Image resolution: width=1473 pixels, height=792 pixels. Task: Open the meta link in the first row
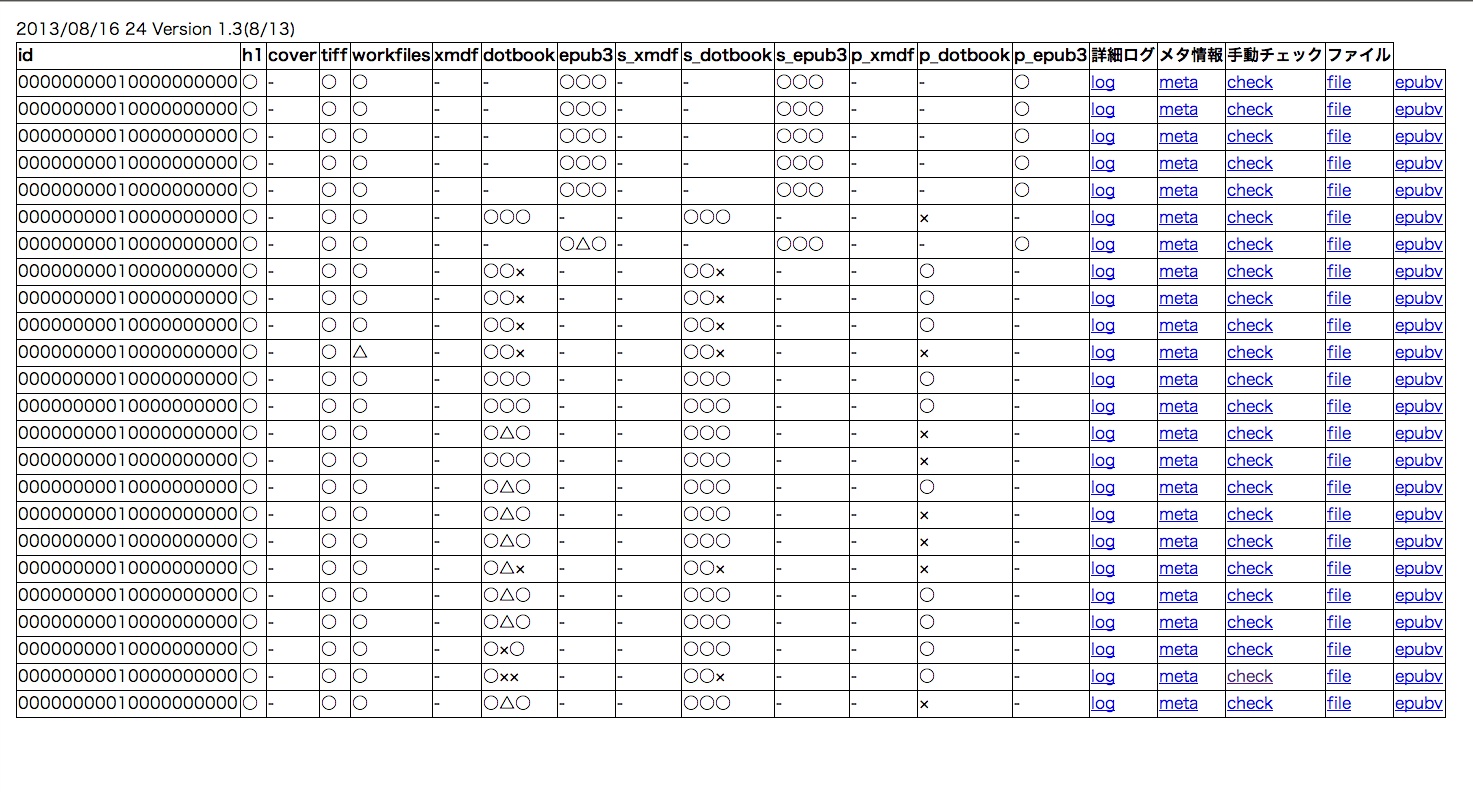pos(1177,83)
